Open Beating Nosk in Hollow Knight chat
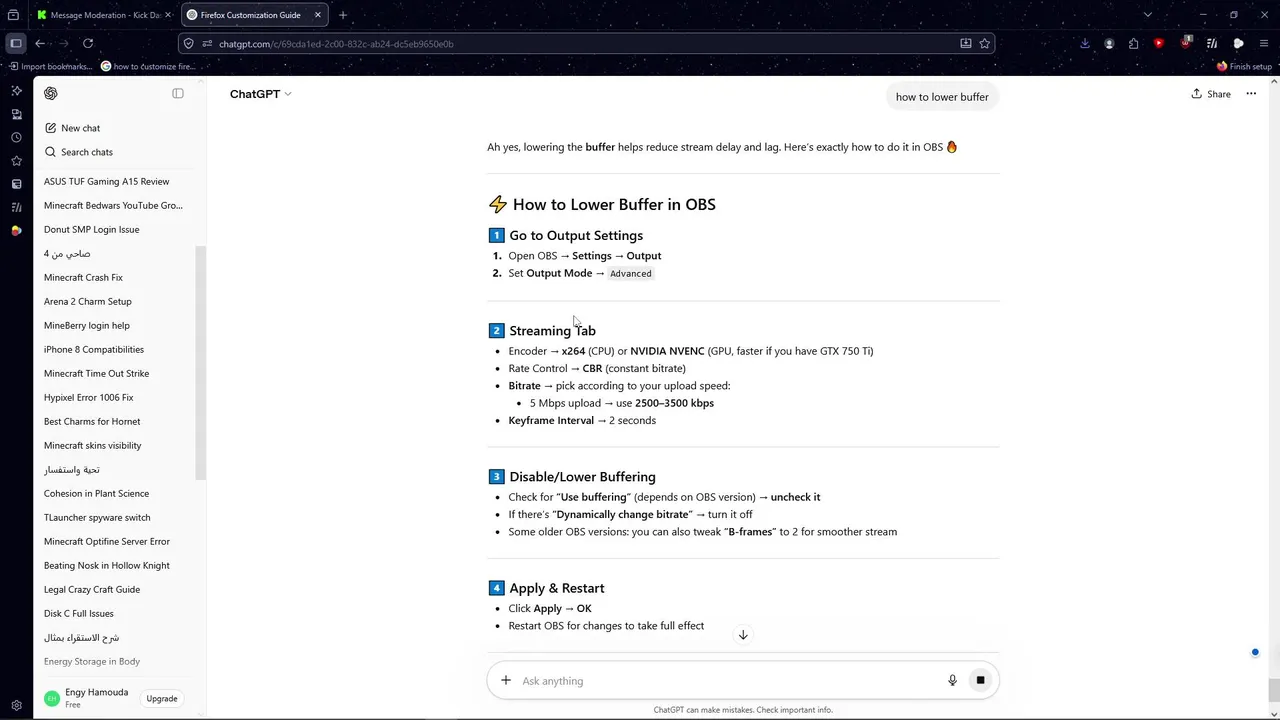Viewport: 1280px width, 720px height. point(107,565)
